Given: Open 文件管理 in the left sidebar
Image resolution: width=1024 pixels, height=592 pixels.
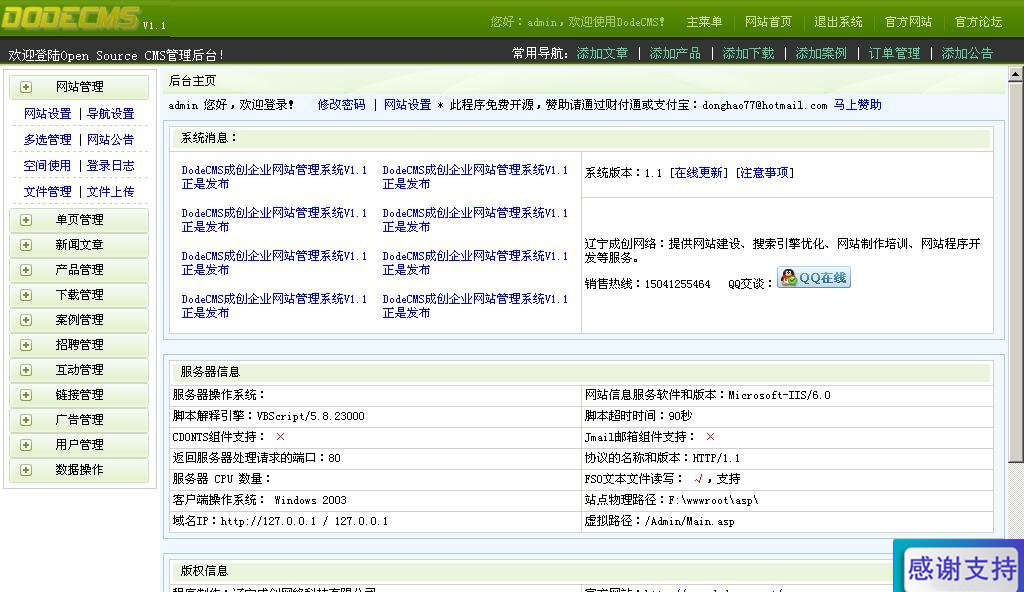Looking at the screenshot, I should tap(48, 192).
